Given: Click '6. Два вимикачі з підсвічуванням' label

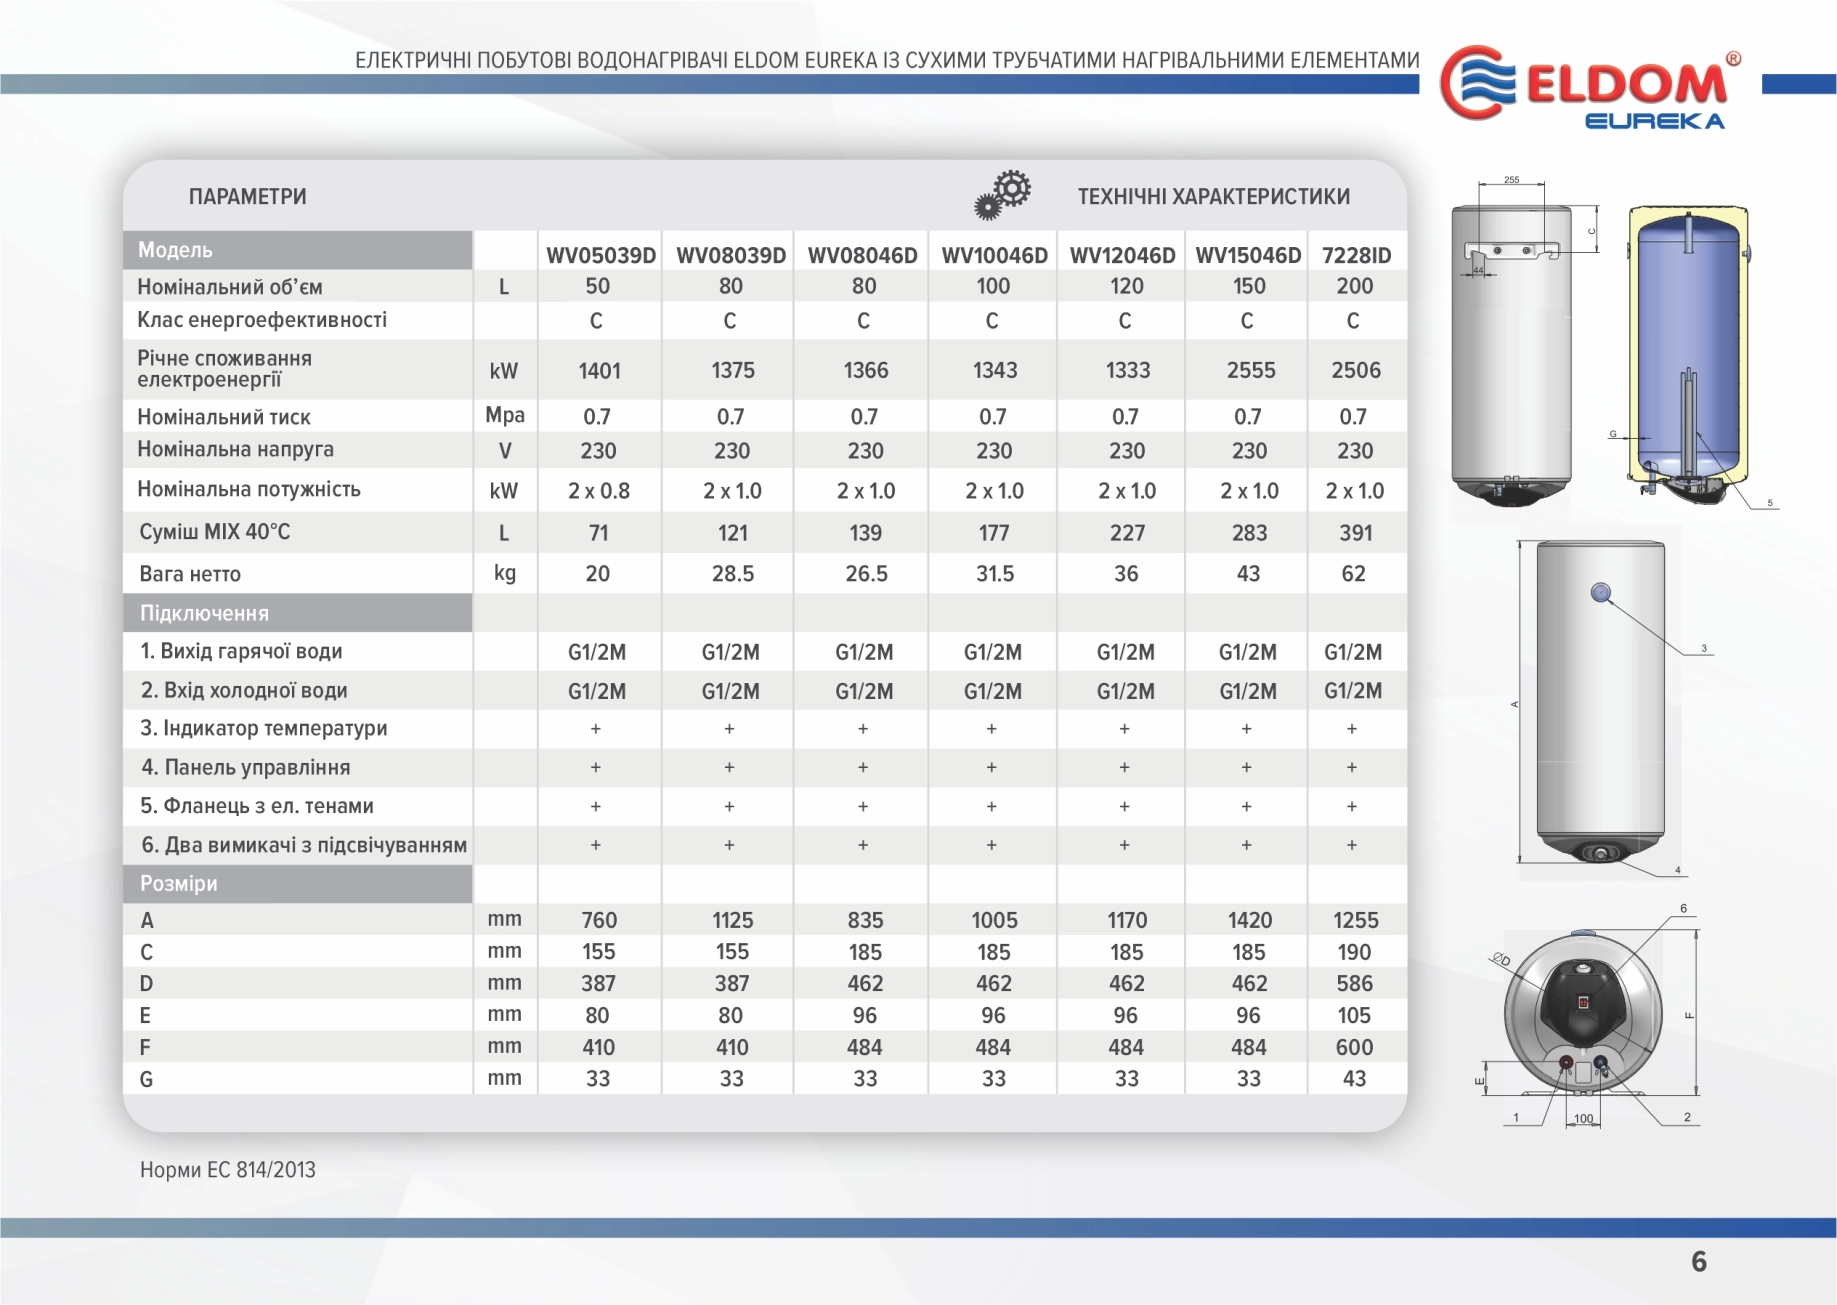Looking at the screenshot, I should coord(304,845).
